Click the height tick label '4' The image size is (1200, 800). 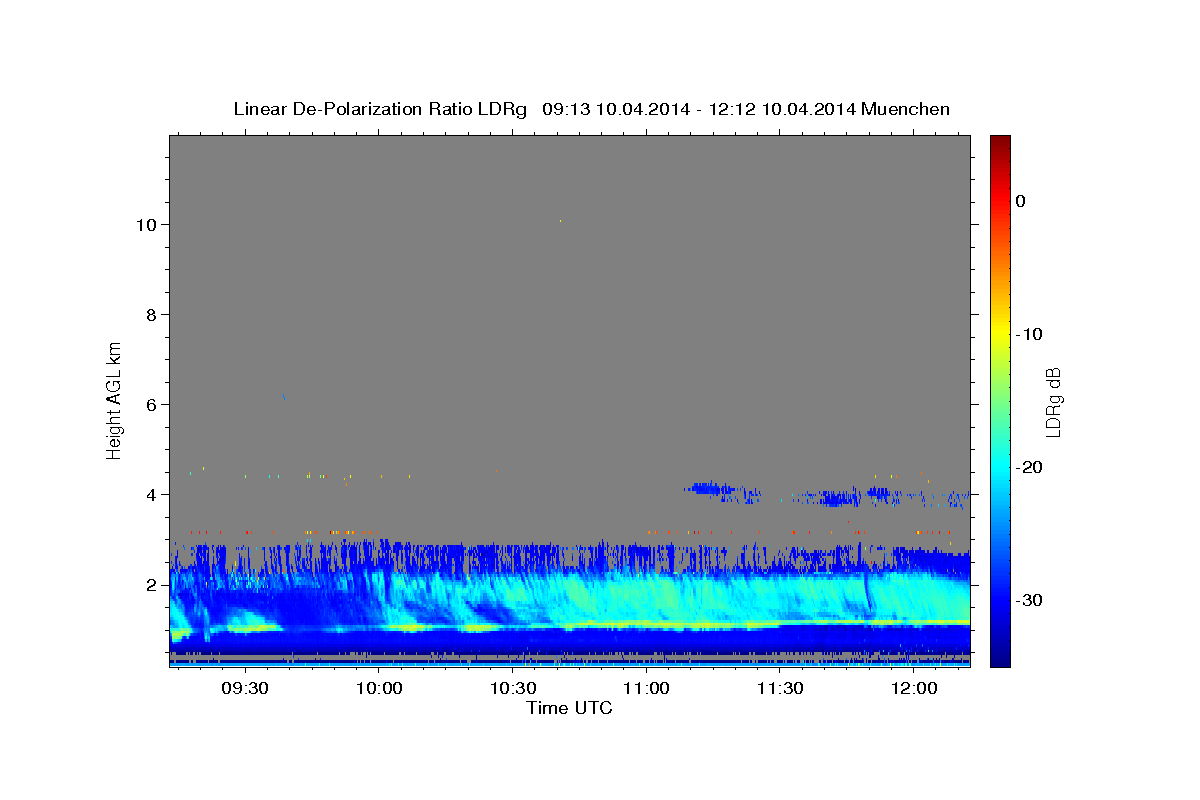tap(153, 494)
